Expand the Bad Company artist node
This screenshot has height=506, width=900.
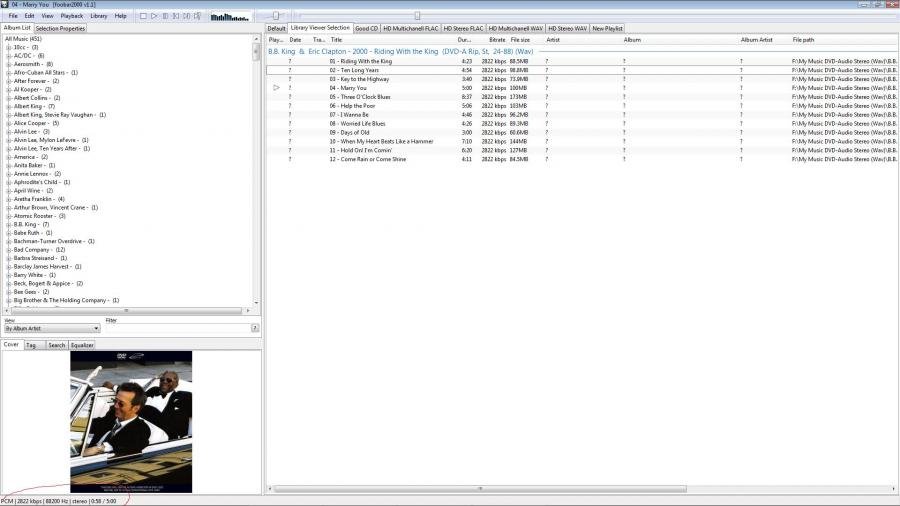[x=9, y=250]
